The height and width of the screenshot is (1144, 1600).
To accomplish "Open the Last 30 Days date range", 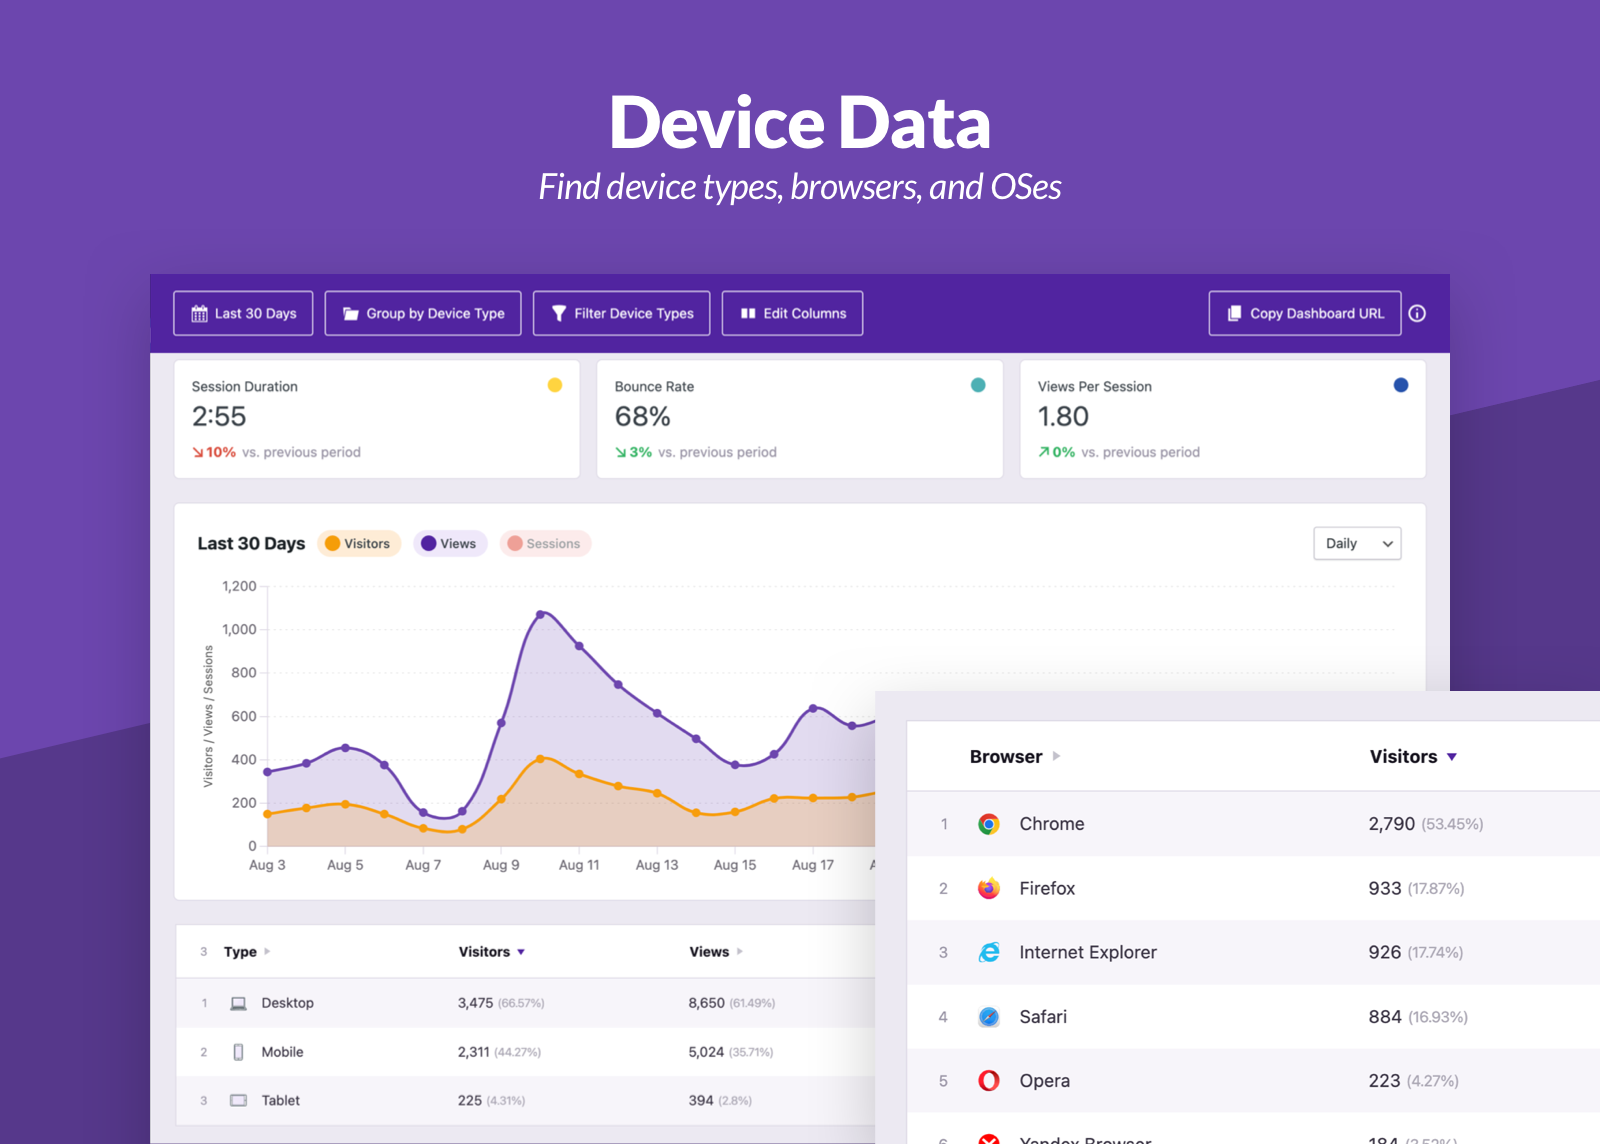I will pos(243,313).
